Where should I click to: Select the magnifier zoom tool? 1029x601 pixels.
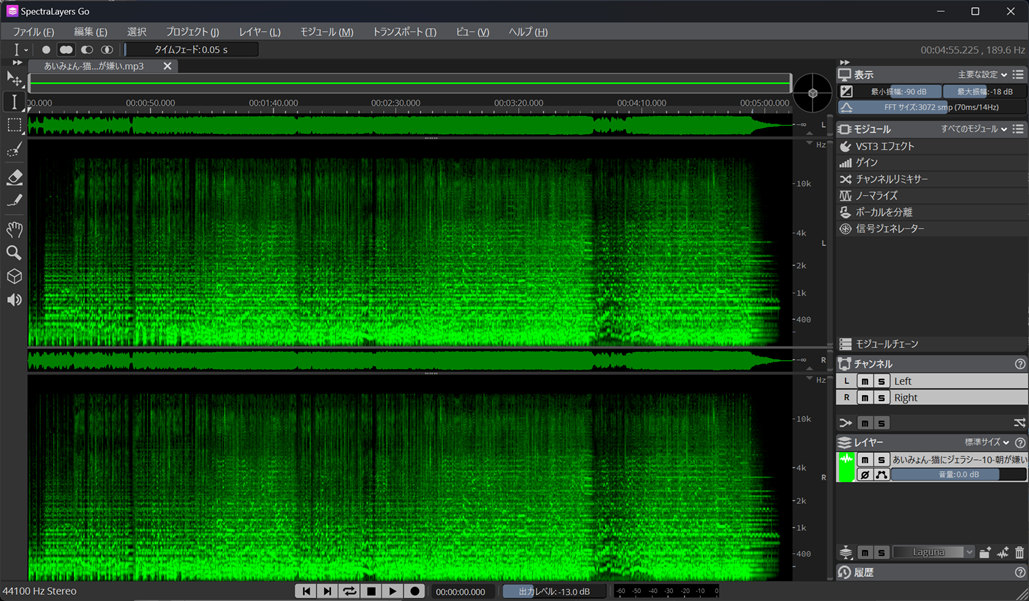(x=14, y=253)
